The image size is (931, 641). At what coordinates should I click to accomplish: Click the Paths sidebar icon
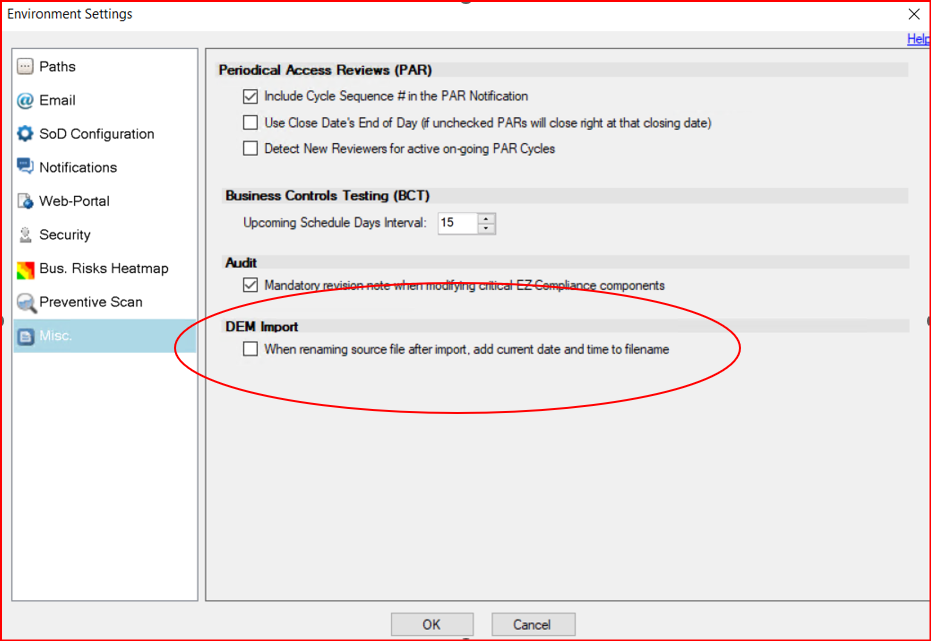click(26, 67)
